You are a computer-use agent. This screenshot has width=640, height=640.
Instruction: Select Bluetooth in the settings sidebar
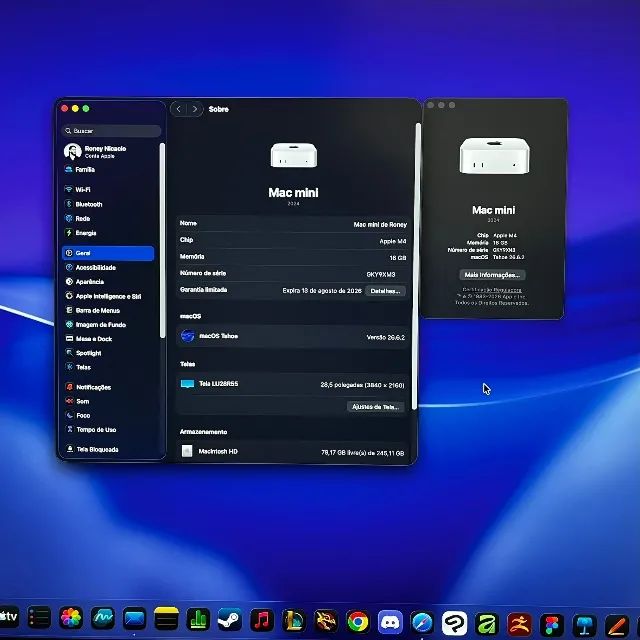pyautogui.click(x=108, y=204)
